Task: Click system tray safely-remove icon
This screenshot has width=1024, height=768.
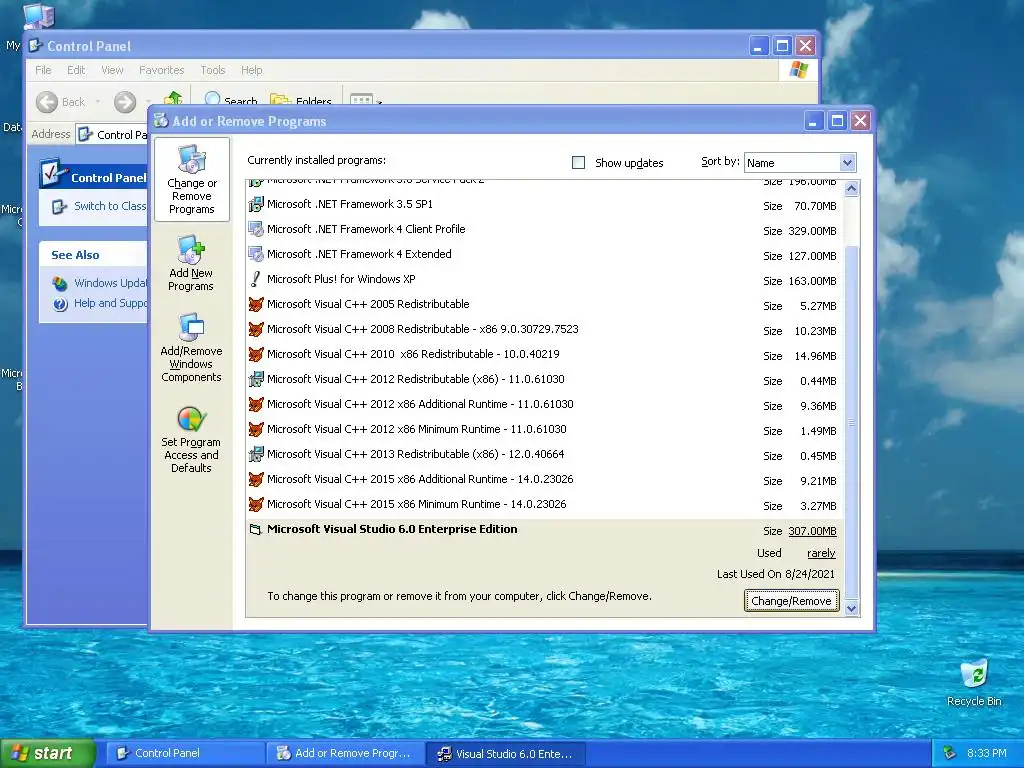Action: (x=950, y=753)
